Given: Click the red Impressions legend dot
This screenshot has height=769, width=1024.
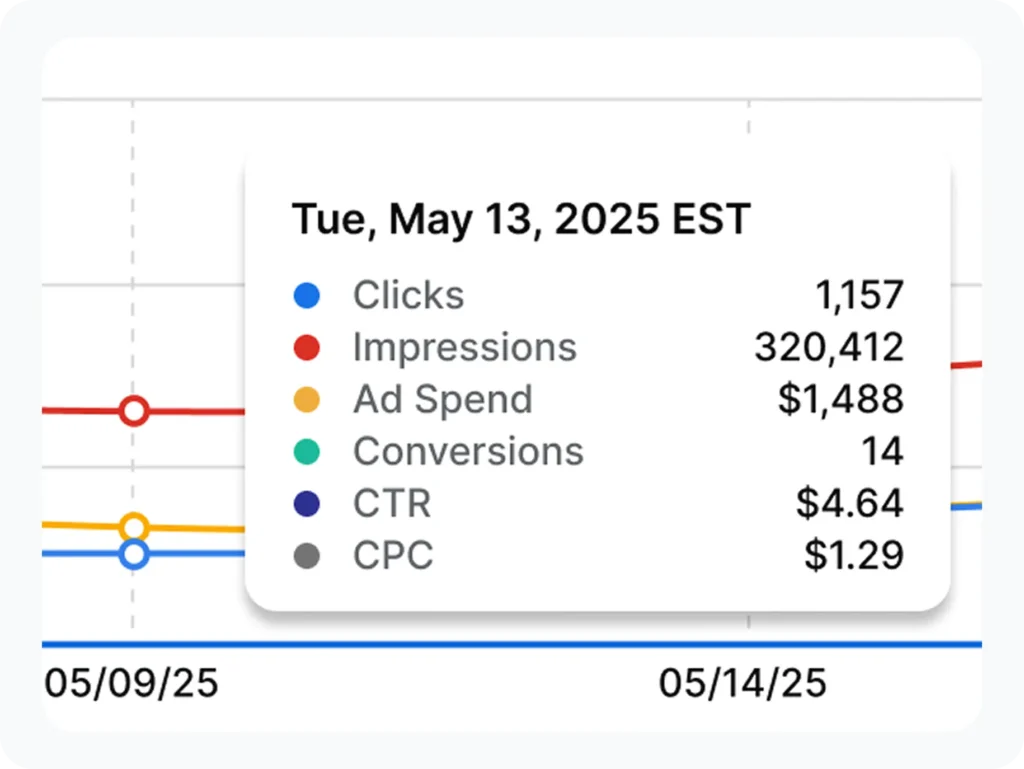Looking at the screenshot, I should point(306,348).
